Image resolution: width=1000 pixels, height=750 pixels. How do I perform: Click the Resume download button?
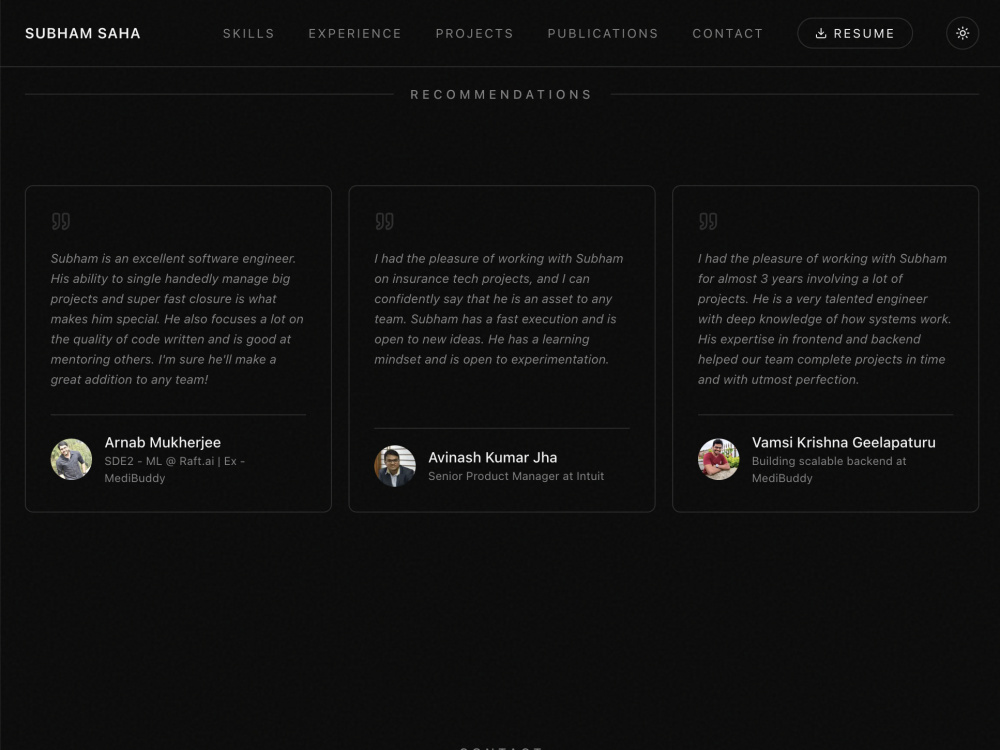[x=855, y=33]
